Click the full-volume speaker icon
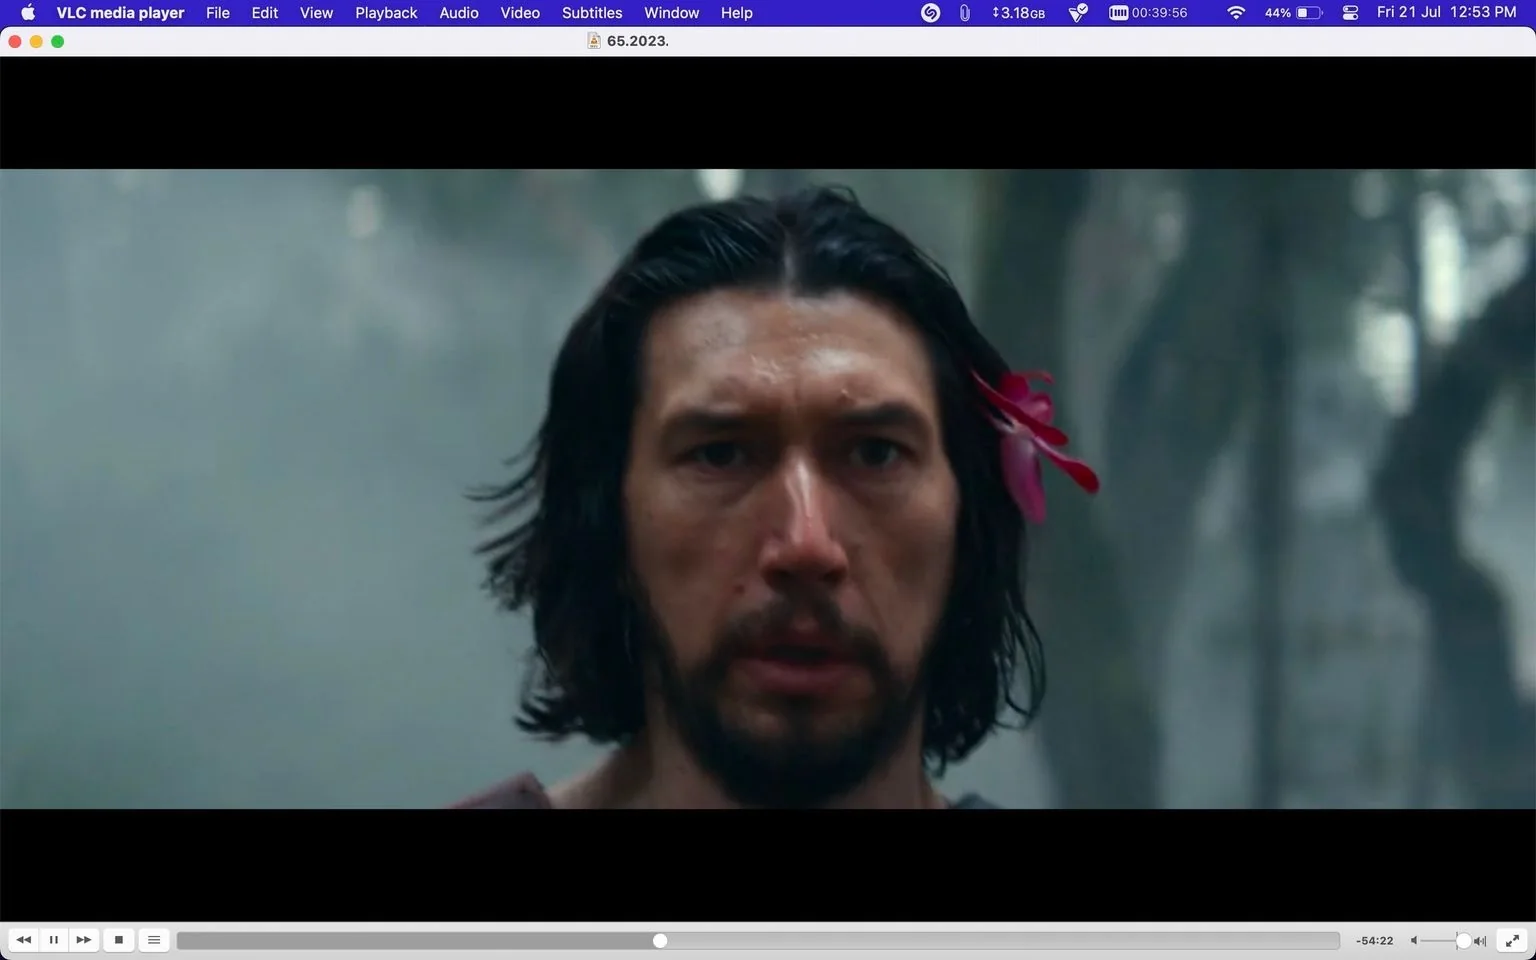The height and width of the screenshot is (960, 1536). [1480, 940]
